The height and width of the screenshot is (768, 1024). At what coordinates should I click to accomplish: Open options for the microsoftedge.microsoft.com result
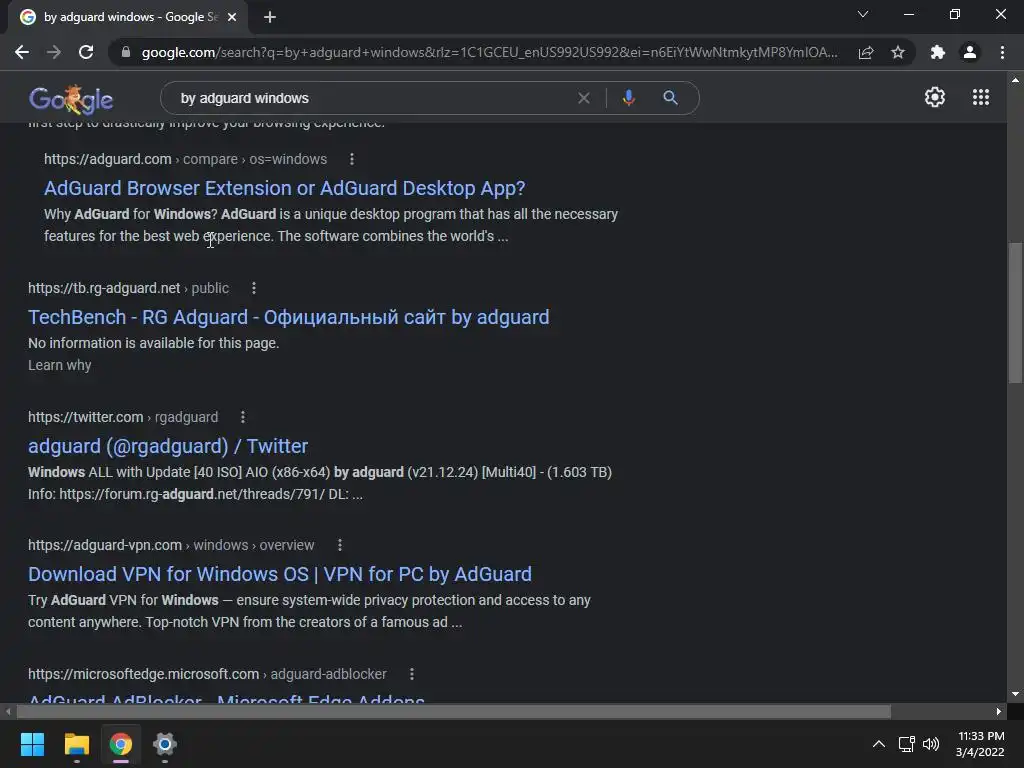tap(412, 673)
